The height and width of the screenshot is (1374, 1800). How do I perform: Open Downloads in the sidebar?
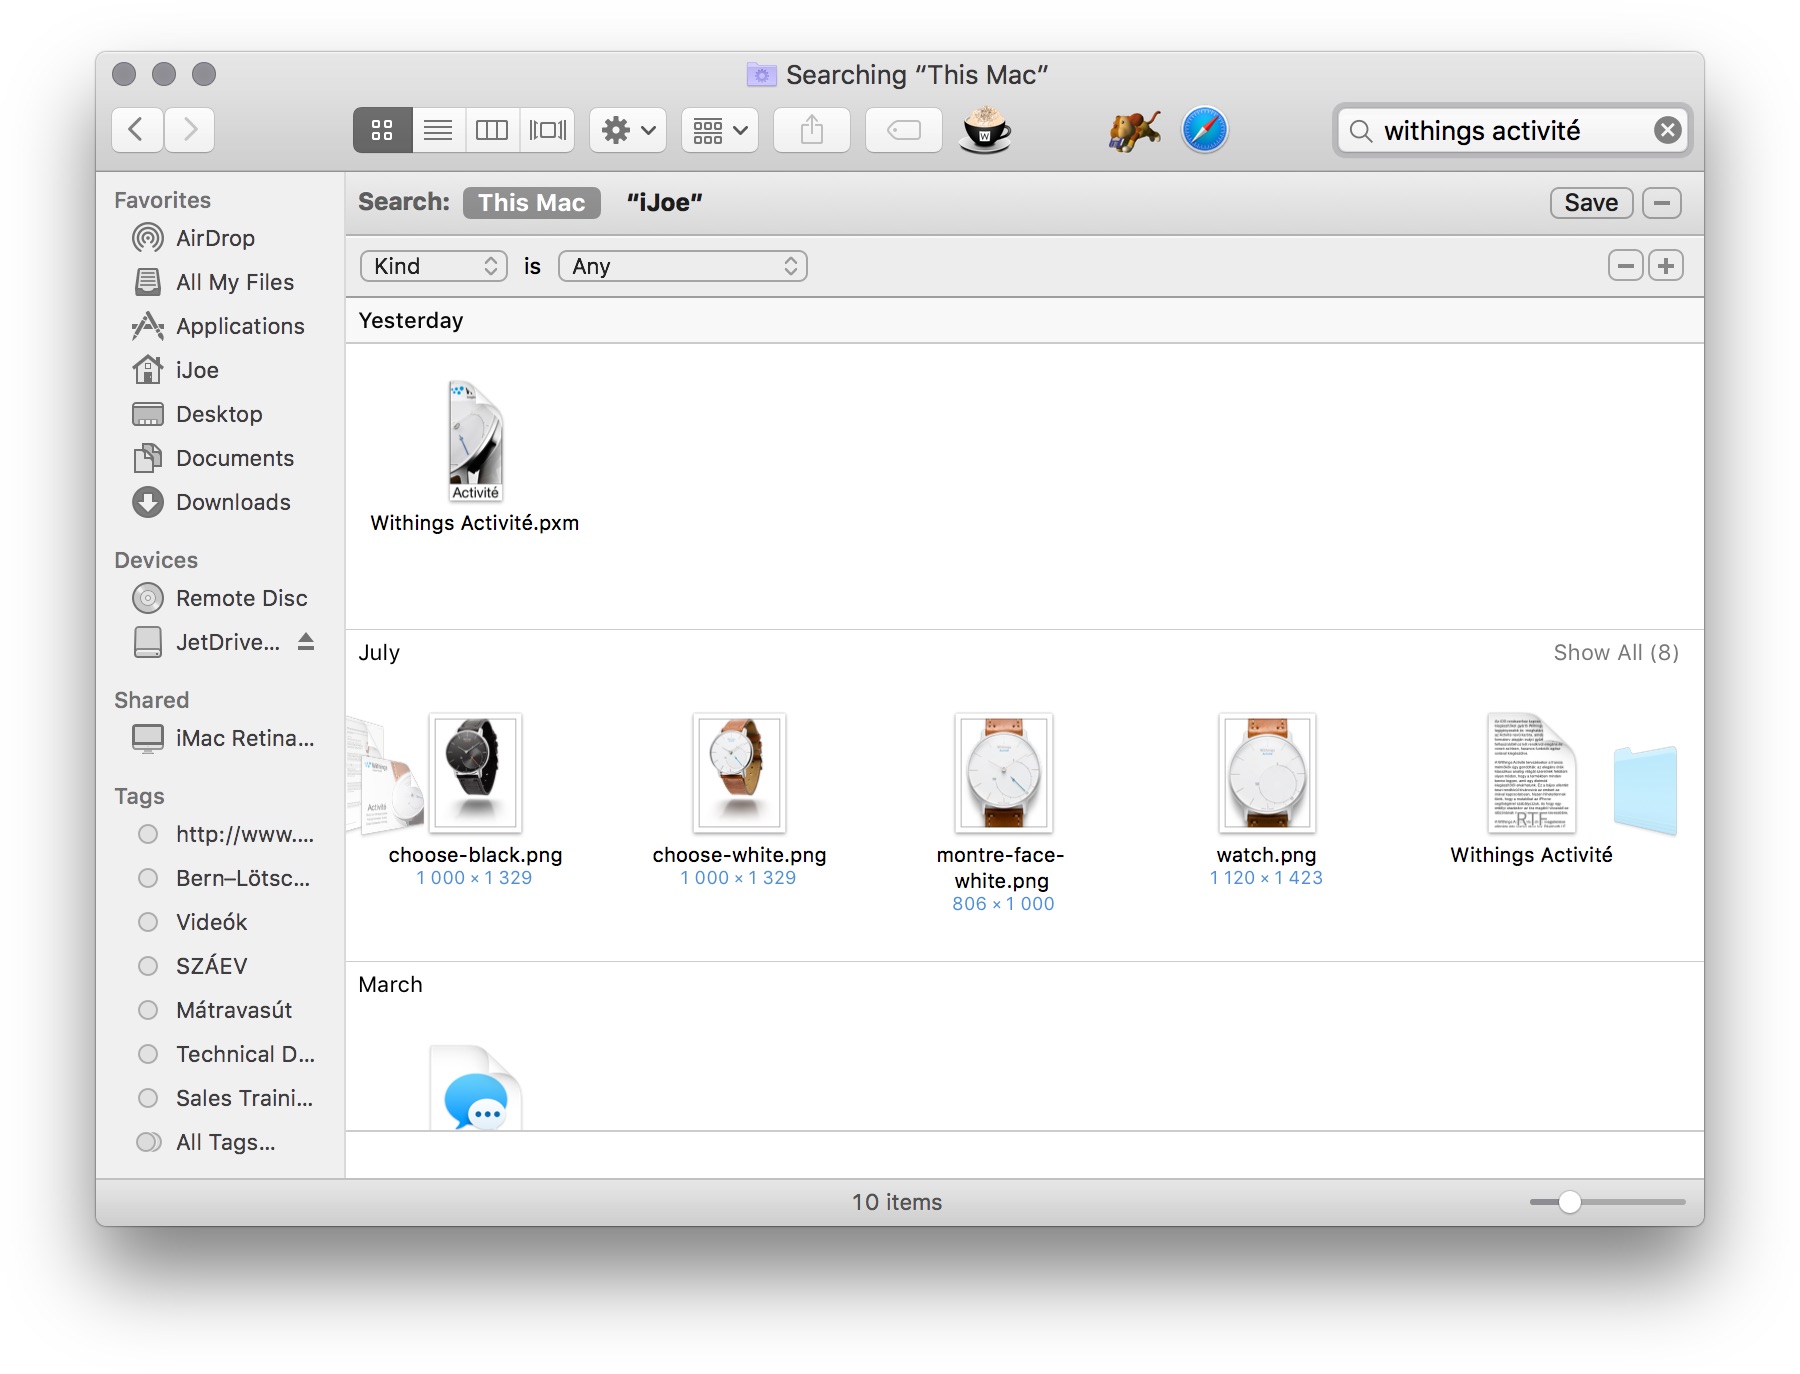click(x=233, y=502)
